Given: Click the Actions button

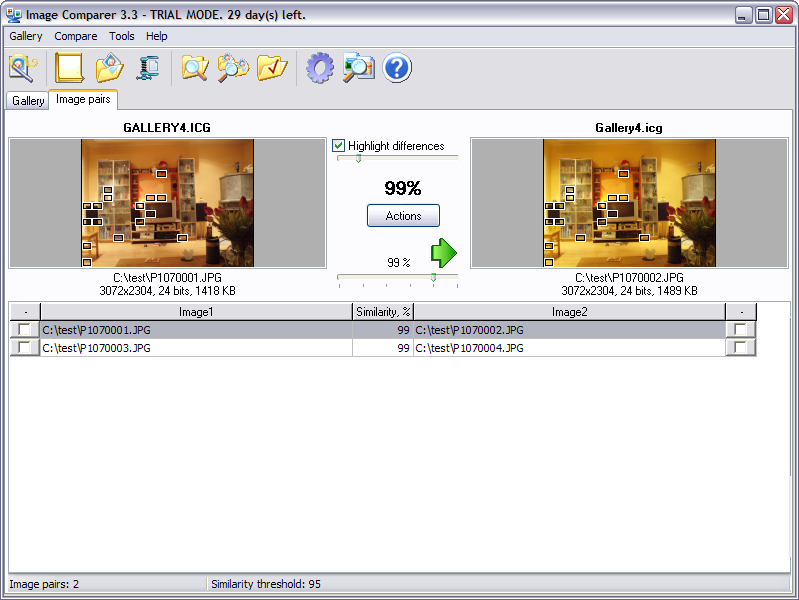Looking at the screenshot, I should point(403,216).
